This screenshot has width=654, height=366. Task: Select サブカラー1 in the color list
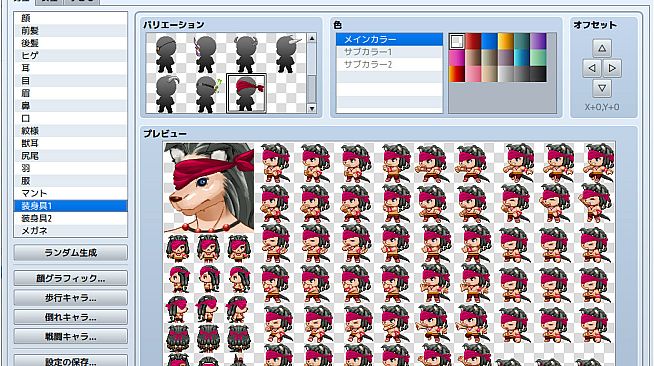[389, 52]
